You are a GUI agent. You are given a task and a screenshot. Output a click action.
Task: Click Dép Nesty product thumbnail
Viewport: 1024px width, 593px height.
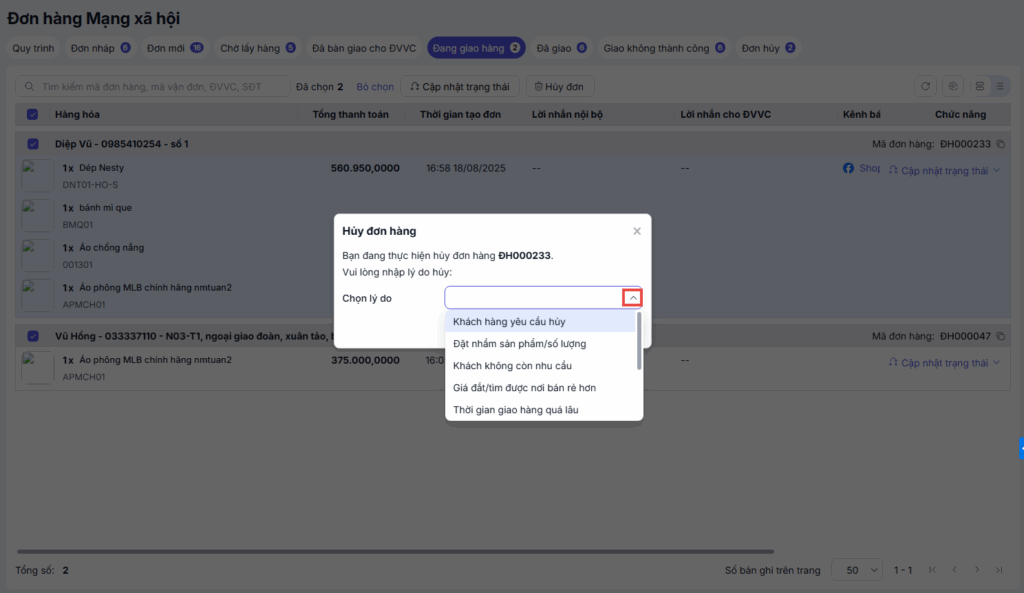pos(37,176)
